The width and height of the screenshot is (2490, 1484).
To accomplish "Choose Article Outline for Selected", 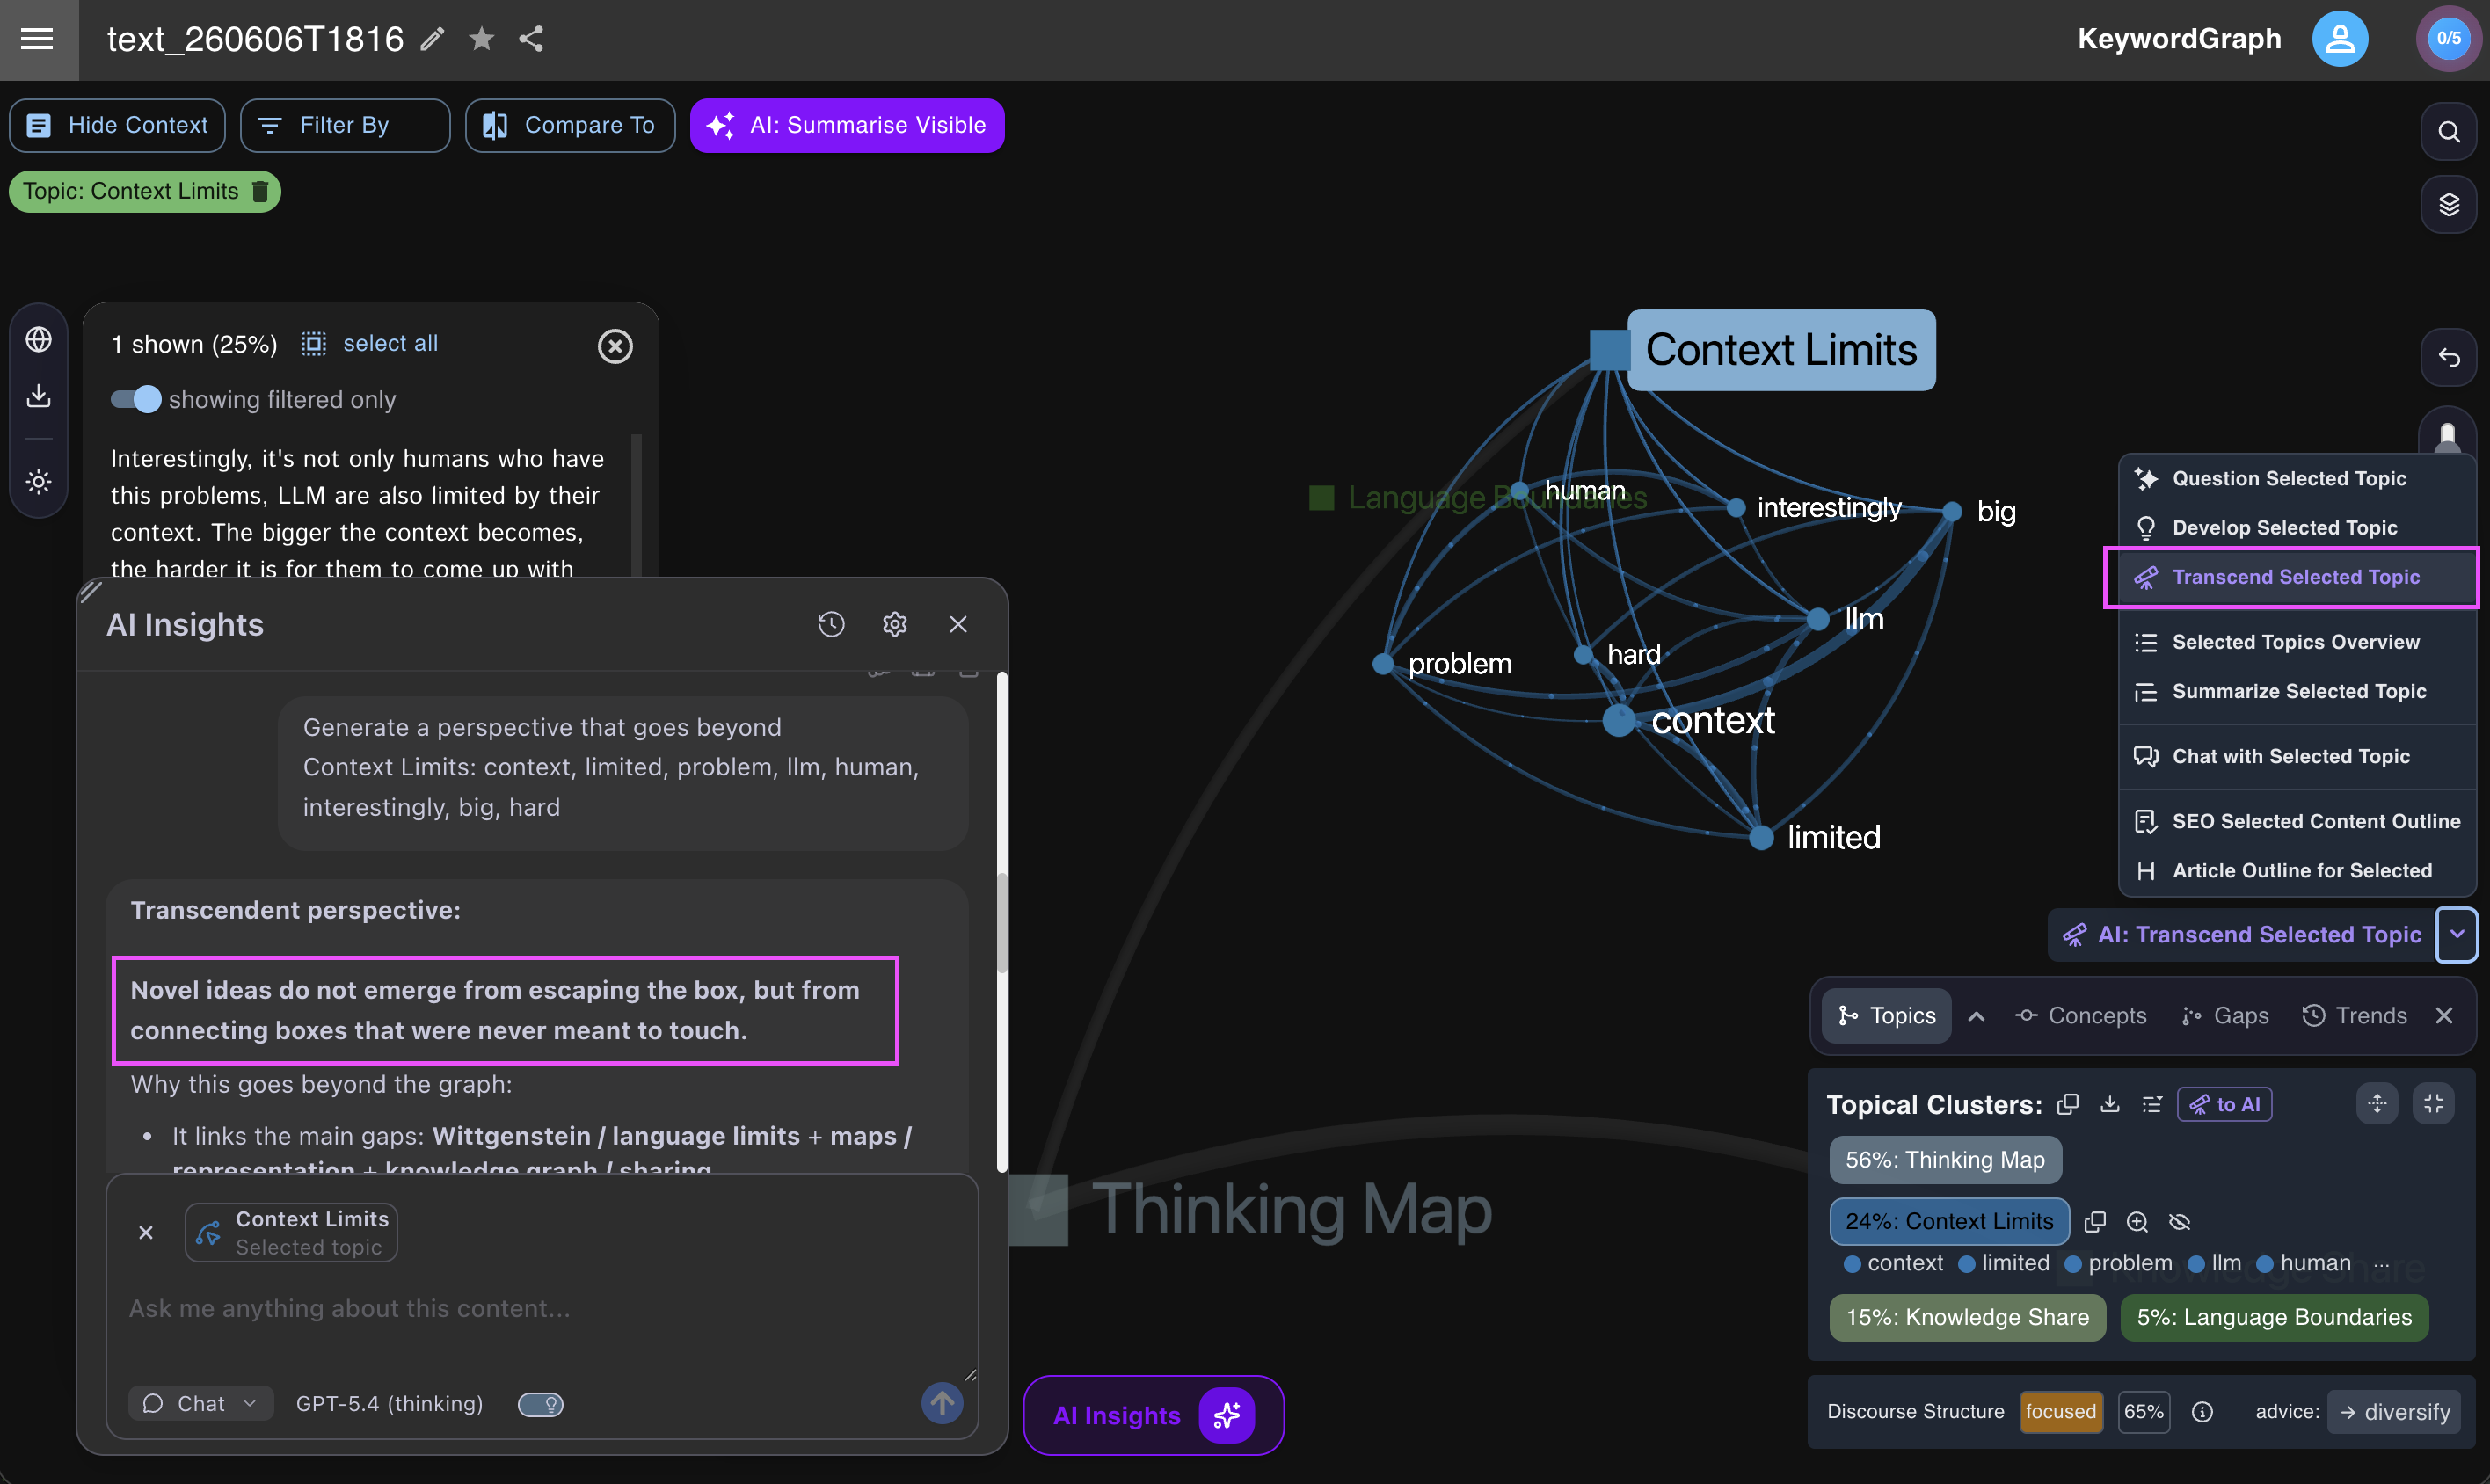I will point(2297,870).
